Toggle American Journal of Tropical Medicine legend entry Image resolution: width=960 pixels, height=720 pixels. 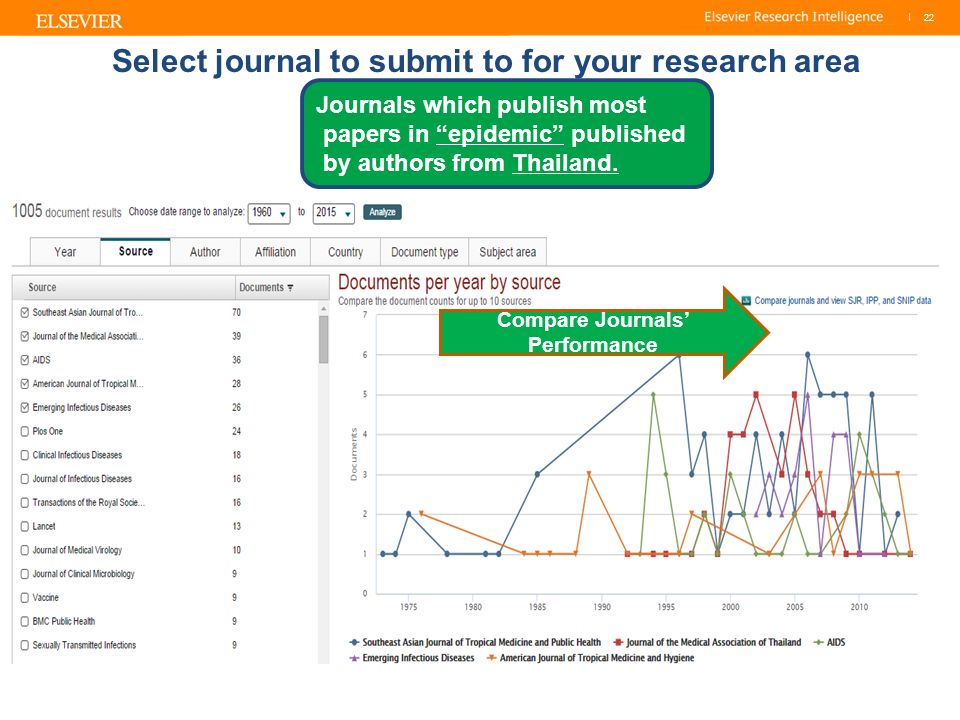[590, 658]
